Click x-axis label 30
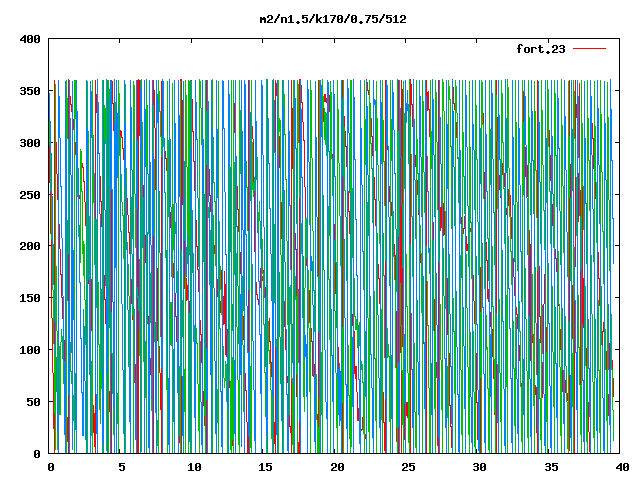Image resolution: width=640 pixels, height=480 pixels. pos(480,467)
